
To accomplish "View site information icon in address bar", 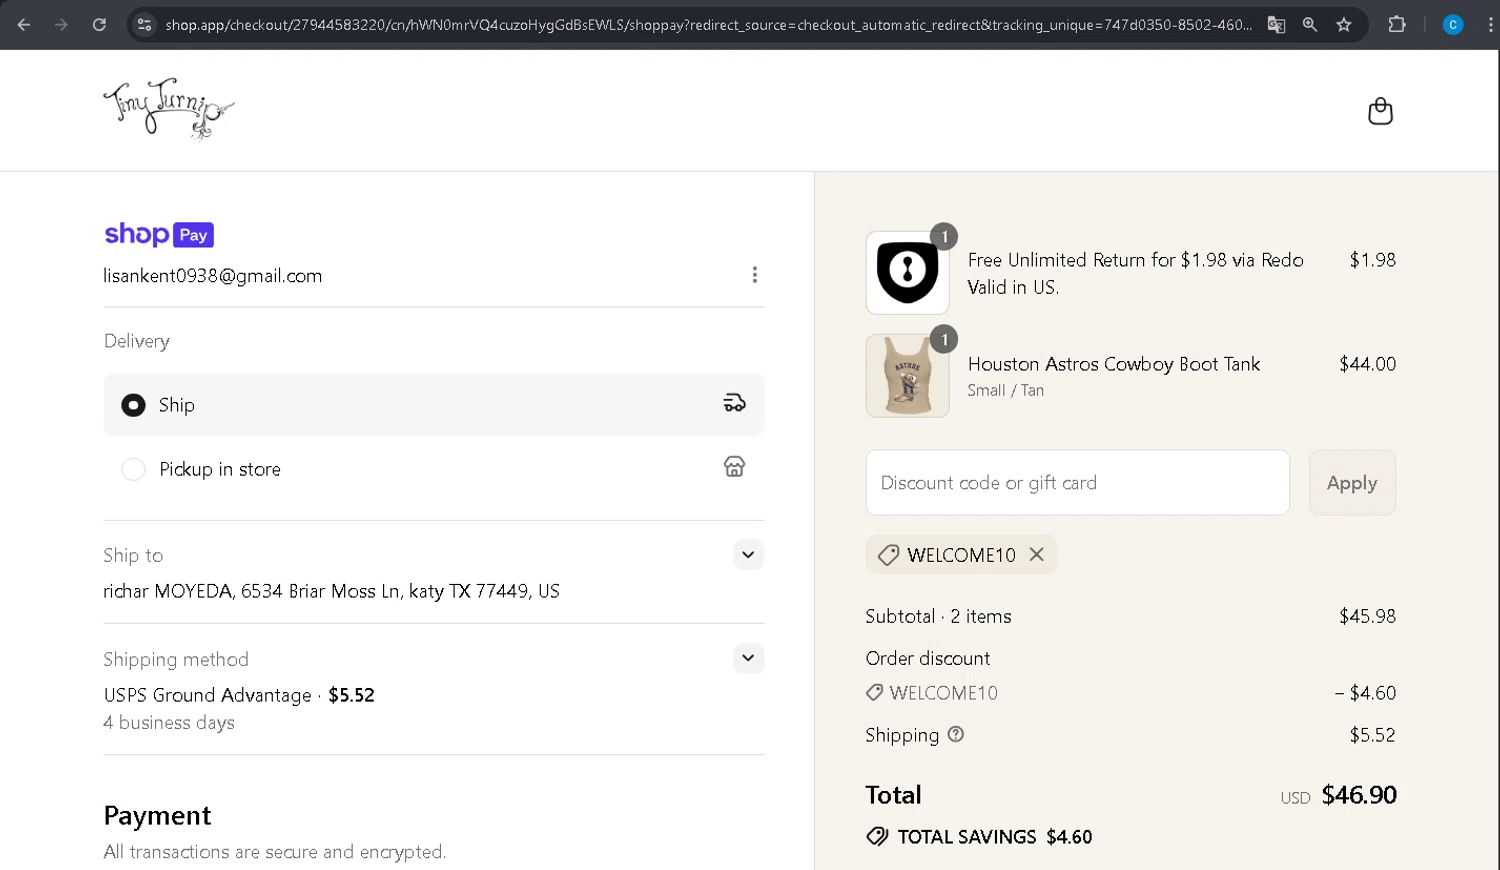I will point(145,24).
